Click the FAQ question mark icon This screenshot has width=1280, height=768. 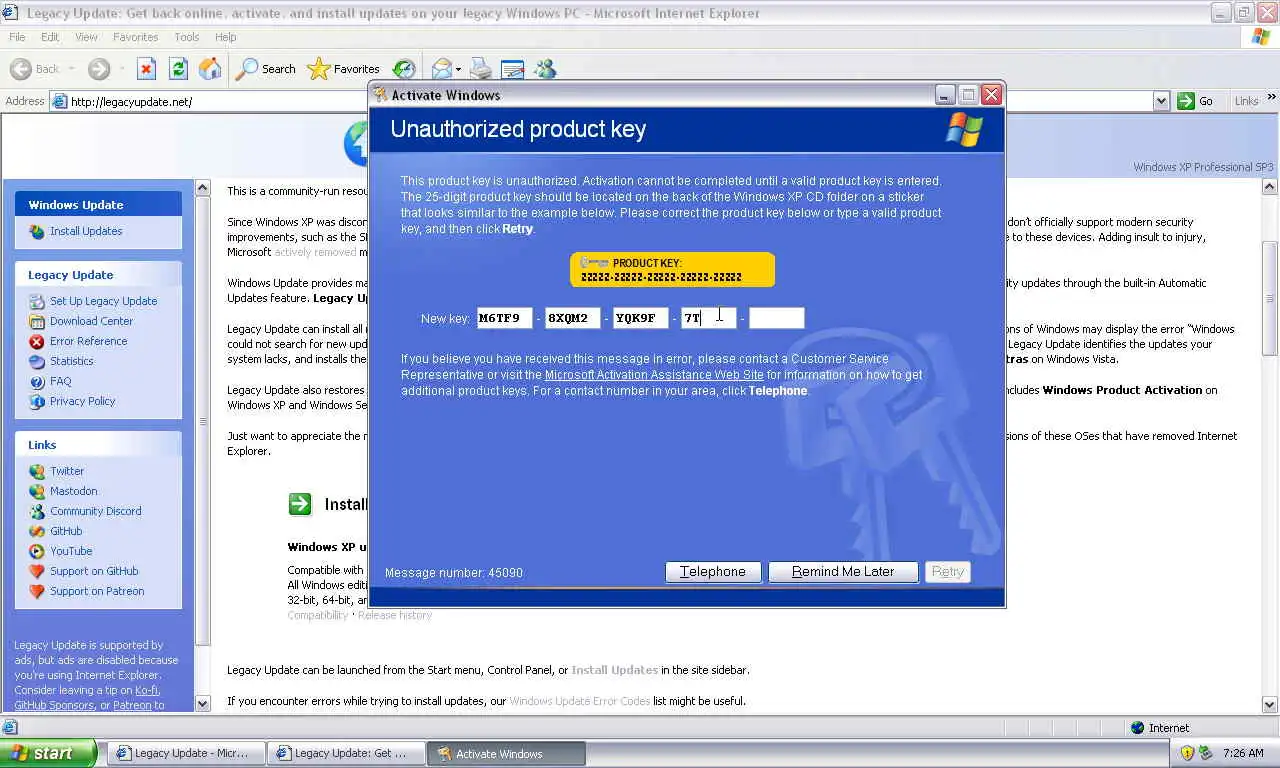[37, 381]
